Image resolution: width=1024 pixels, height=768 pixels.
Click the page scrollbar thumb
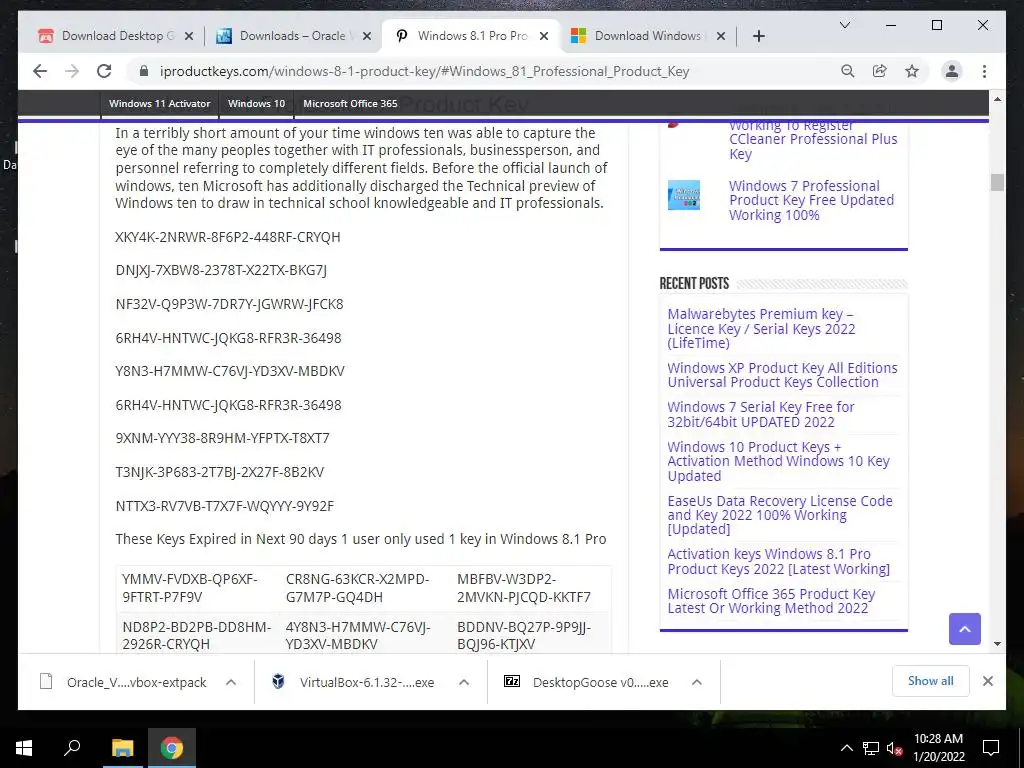coord(997,182)
